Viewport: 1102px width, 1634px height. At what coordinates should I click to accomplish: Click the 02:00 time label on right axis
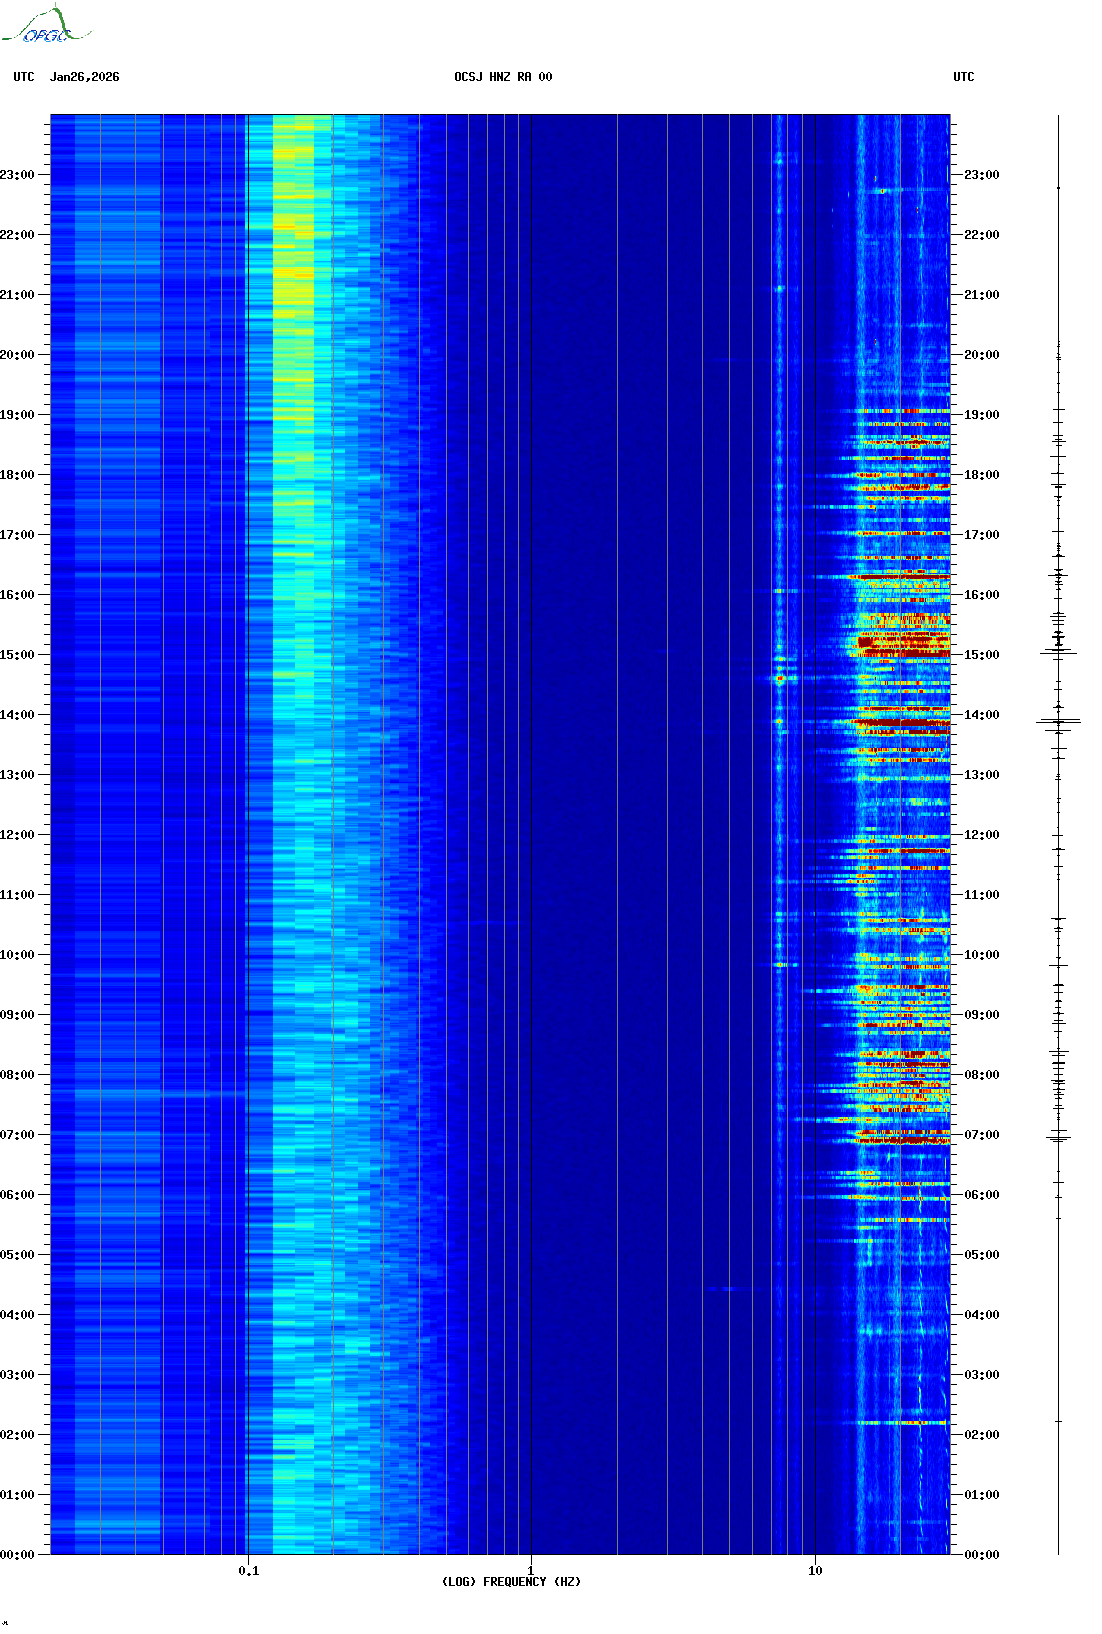click(981, 1435)
